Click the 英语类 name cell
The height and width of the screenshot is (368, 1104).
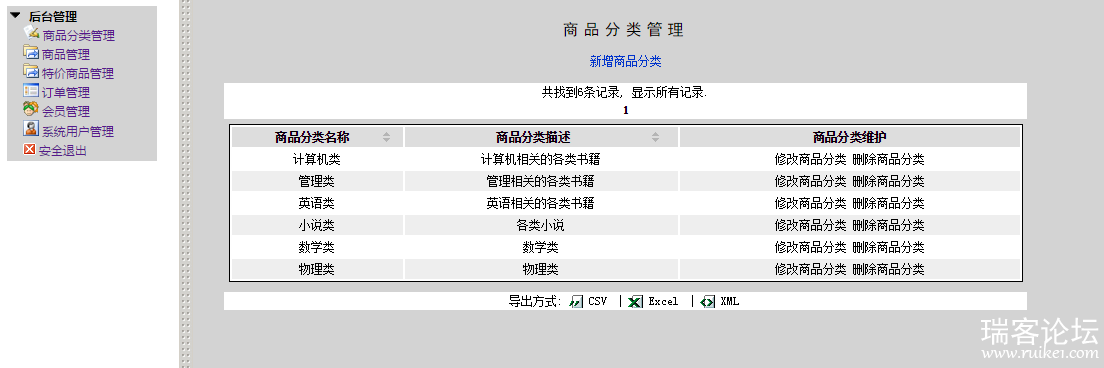[x=317, y=203]
